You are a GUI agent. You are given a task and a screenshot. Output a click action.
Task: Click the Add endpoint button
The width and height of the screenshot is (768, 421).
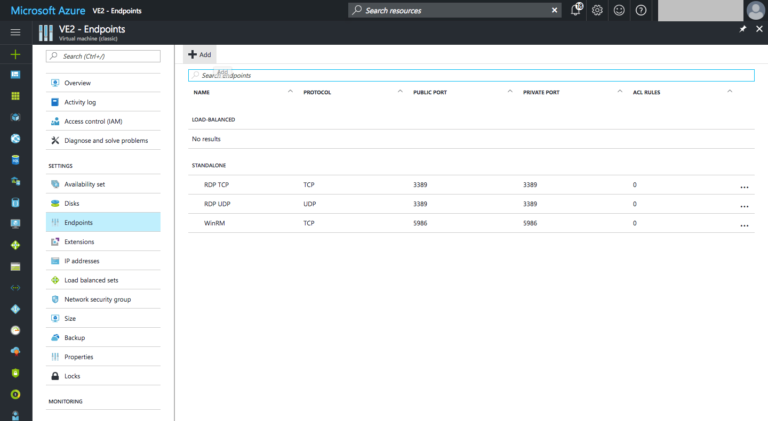tap(200, 54)
